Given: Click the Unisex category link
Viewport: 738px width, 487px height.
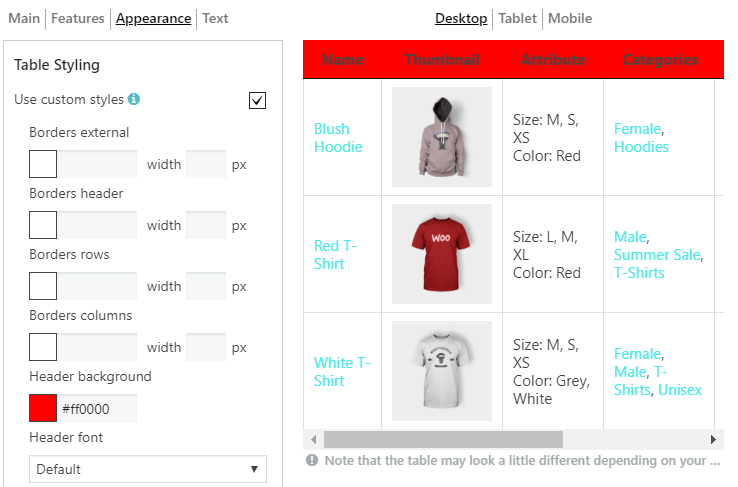Looking at the screenshot, I should pyautogui.click(x=680, y=390).
